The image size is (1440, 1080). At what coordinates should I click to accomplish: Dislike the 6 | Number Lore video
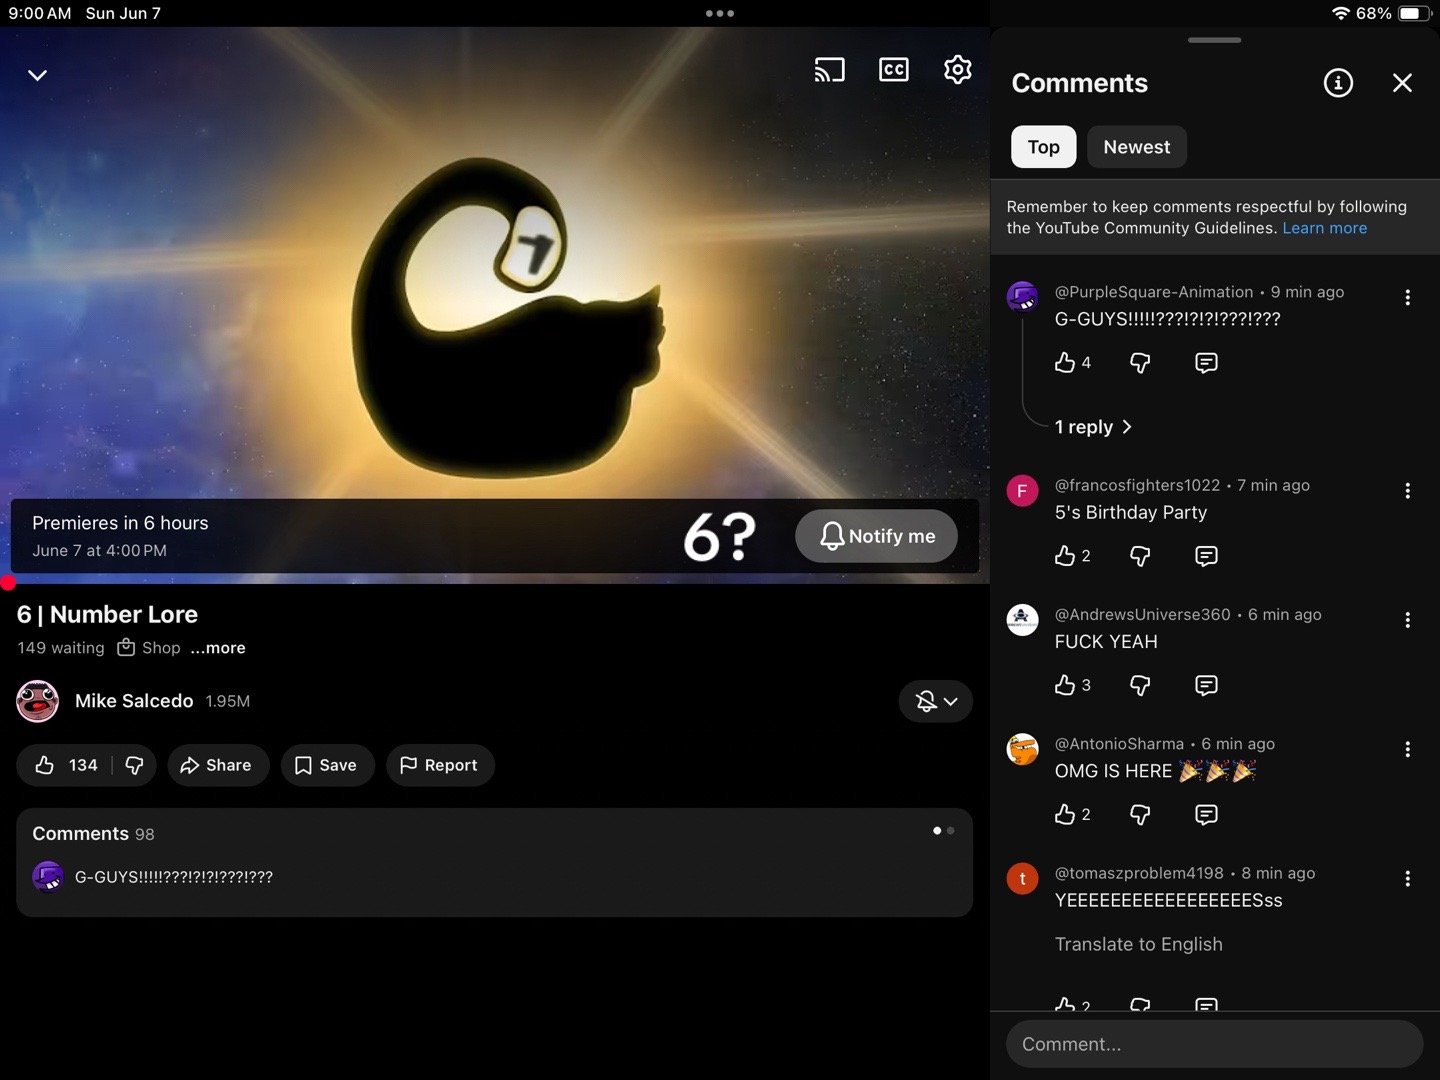[134, 765]
